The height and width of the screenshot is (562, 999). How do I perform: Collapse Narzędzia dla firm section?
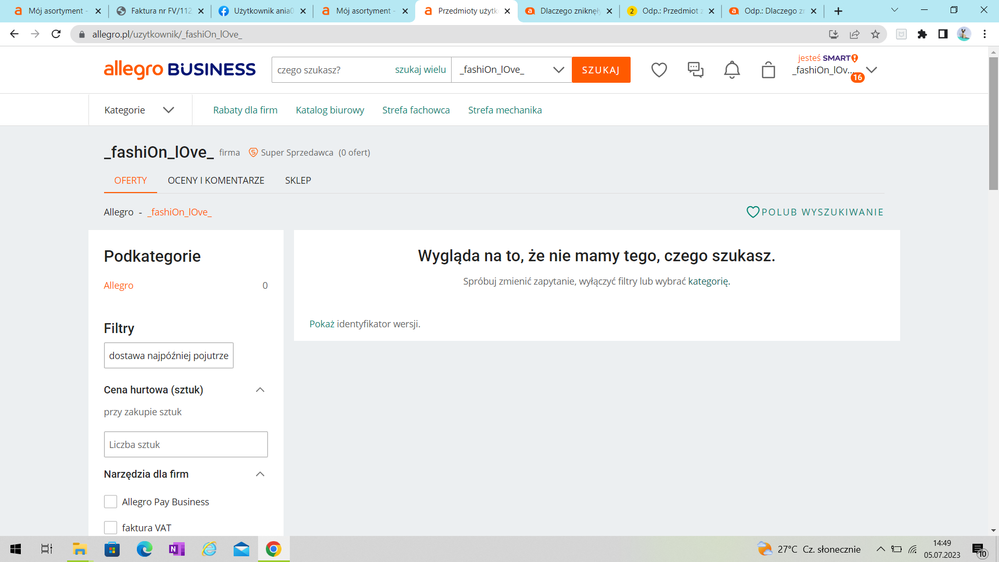click(x=260, y=474)
